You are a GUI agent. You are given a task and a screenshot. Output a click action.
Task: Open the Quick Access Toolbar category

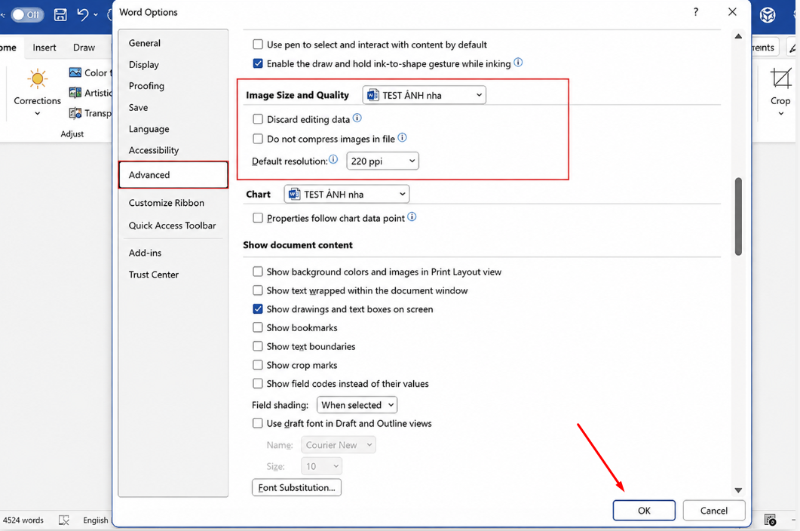pyautogui.click(x=173, y=225)
